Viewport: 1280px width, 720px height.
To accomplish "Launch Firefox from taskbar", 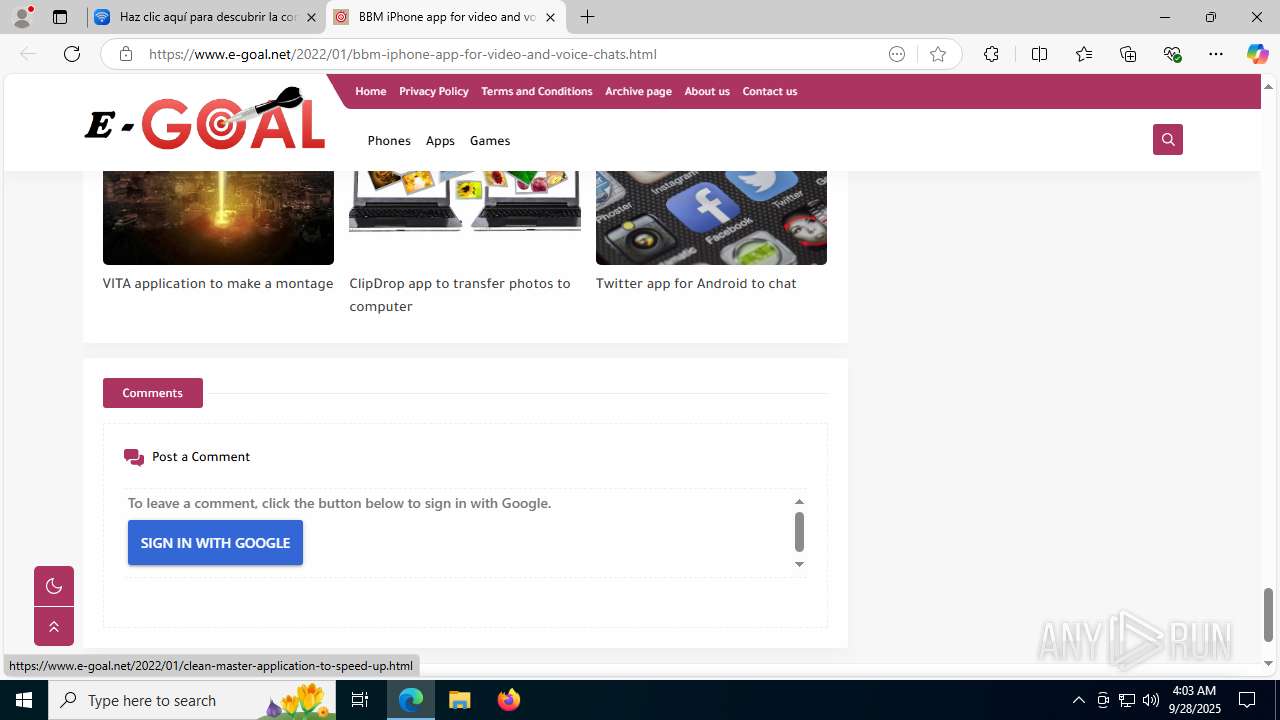I will pyautogui.click(x=509, y=700).
